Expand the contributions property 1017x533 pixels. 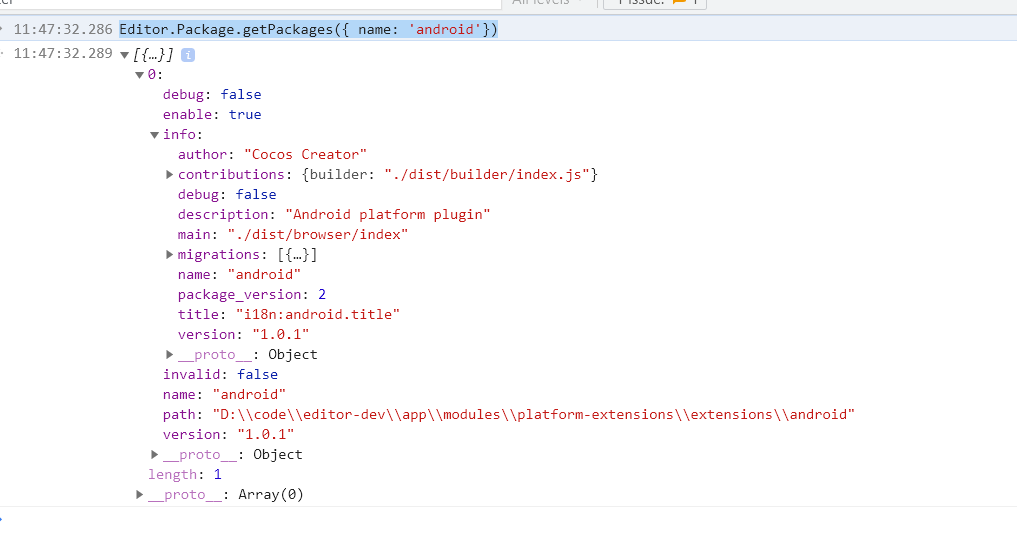tap(169, 174)
